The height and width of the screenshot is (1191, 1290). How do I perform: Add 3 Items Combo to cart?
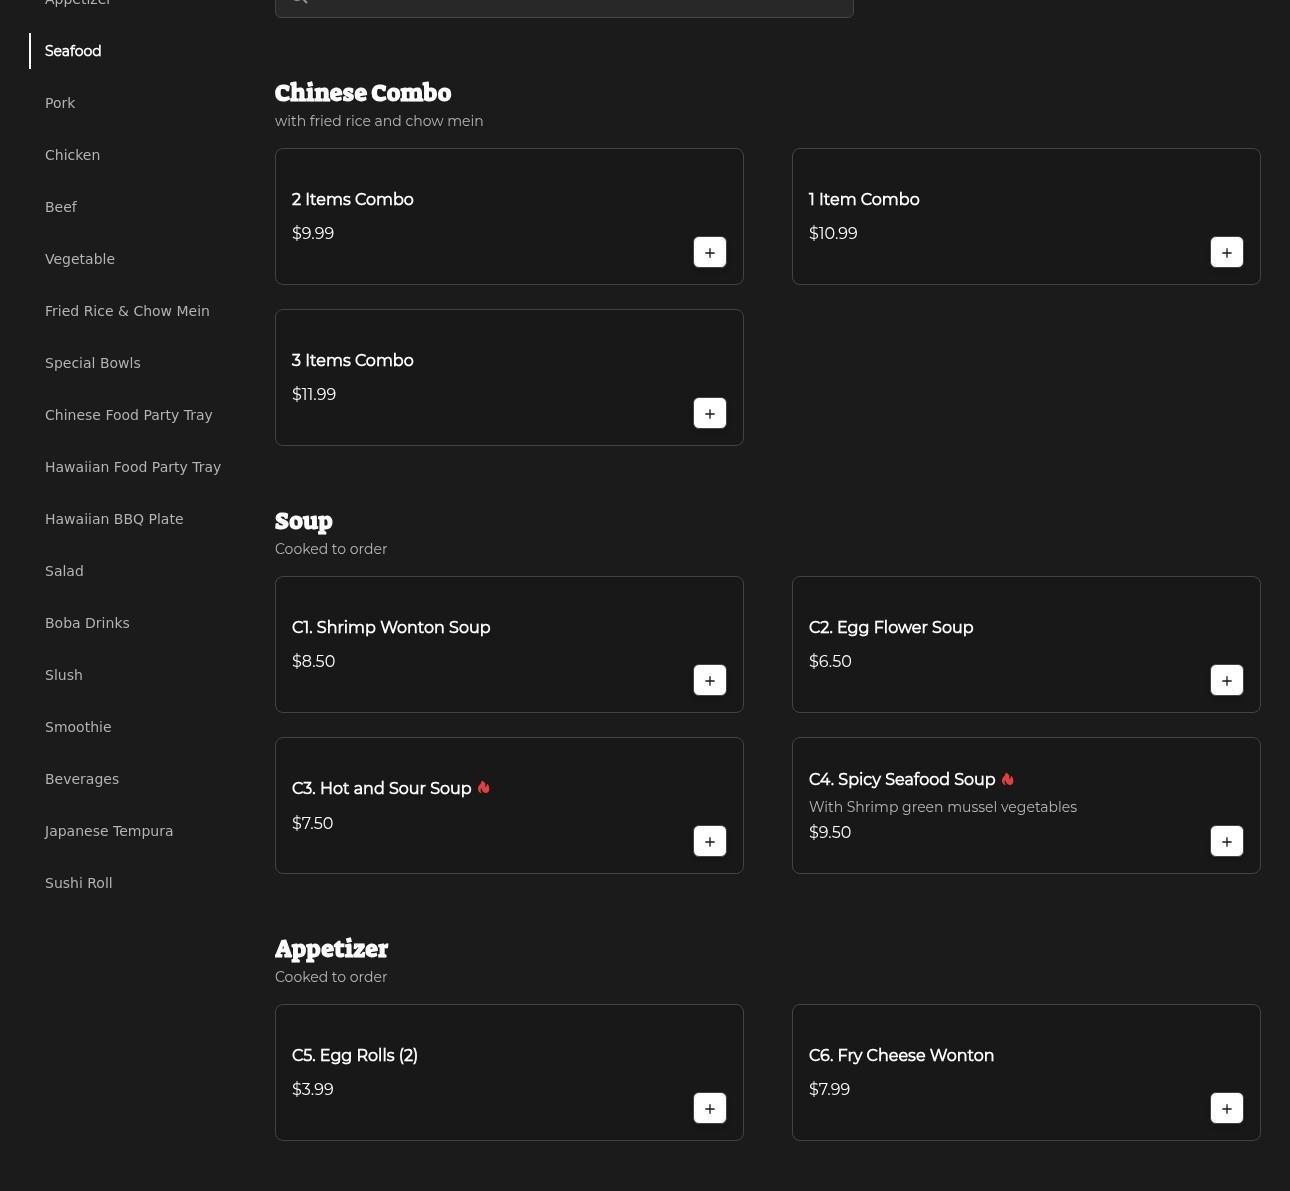(710, 413)
